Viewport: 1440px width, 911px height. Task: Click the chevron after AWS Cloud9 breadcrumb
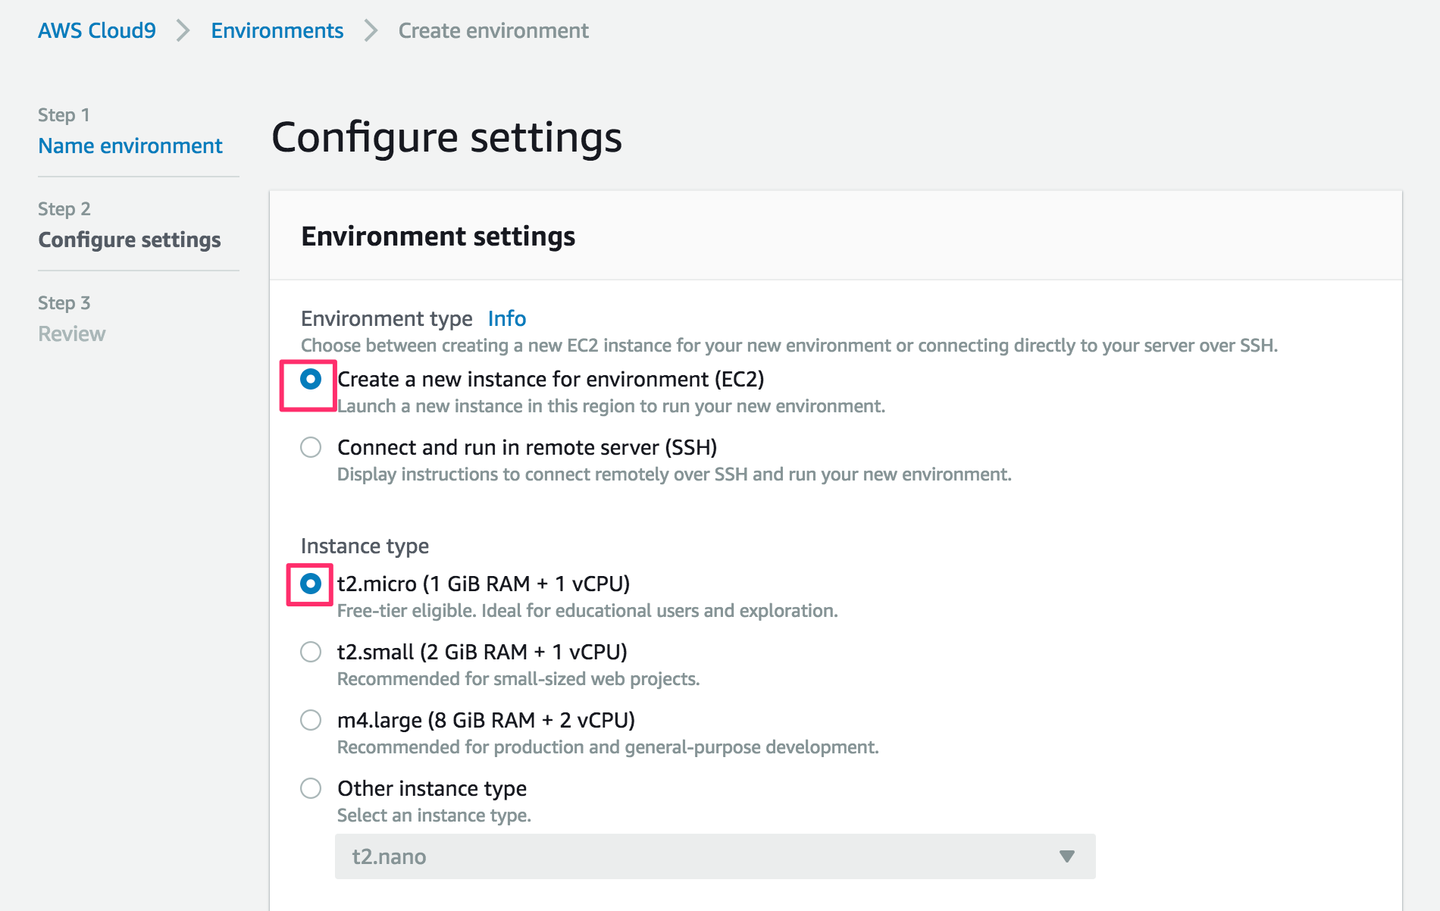point(183,31)
